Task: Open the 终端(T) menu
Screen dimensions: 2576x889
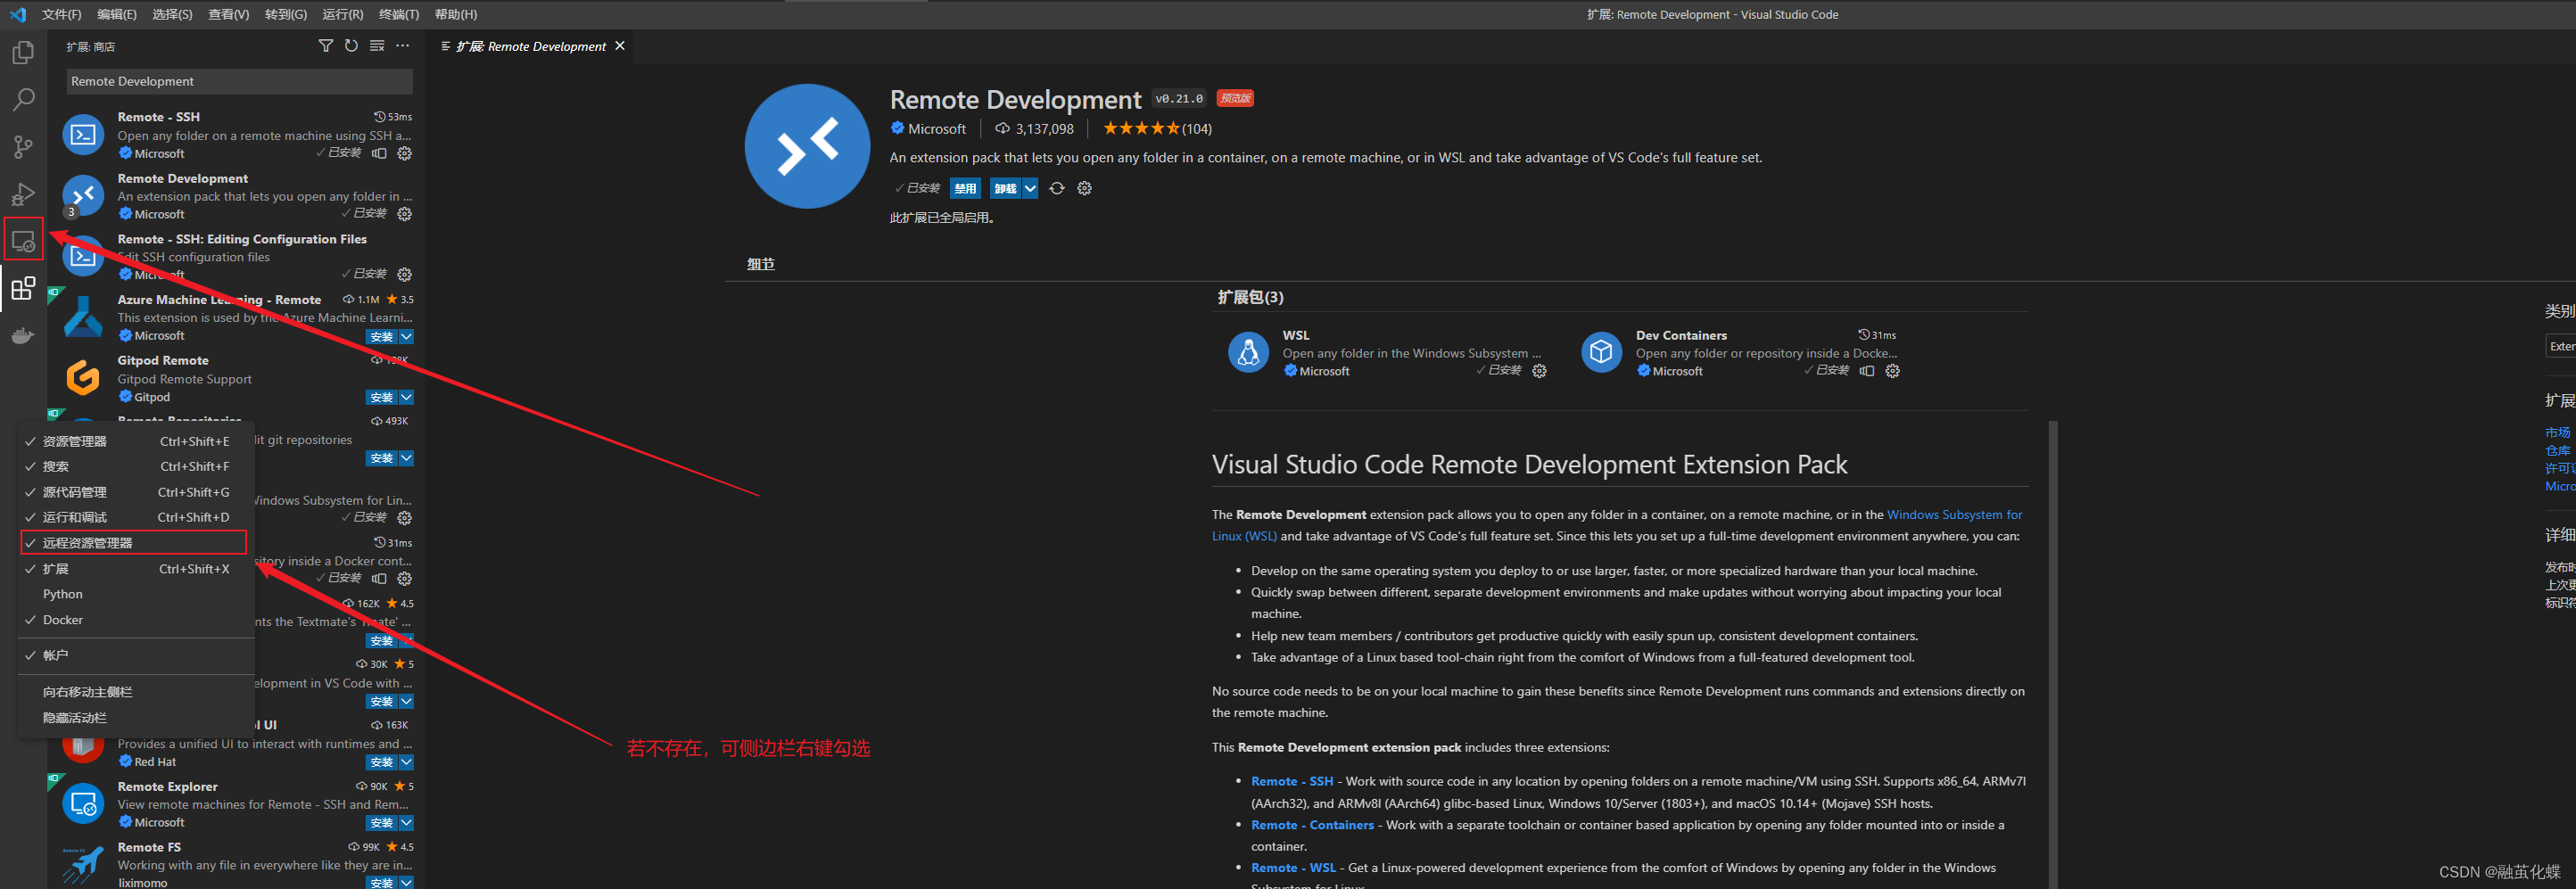Action: click(x=399, y=14)
